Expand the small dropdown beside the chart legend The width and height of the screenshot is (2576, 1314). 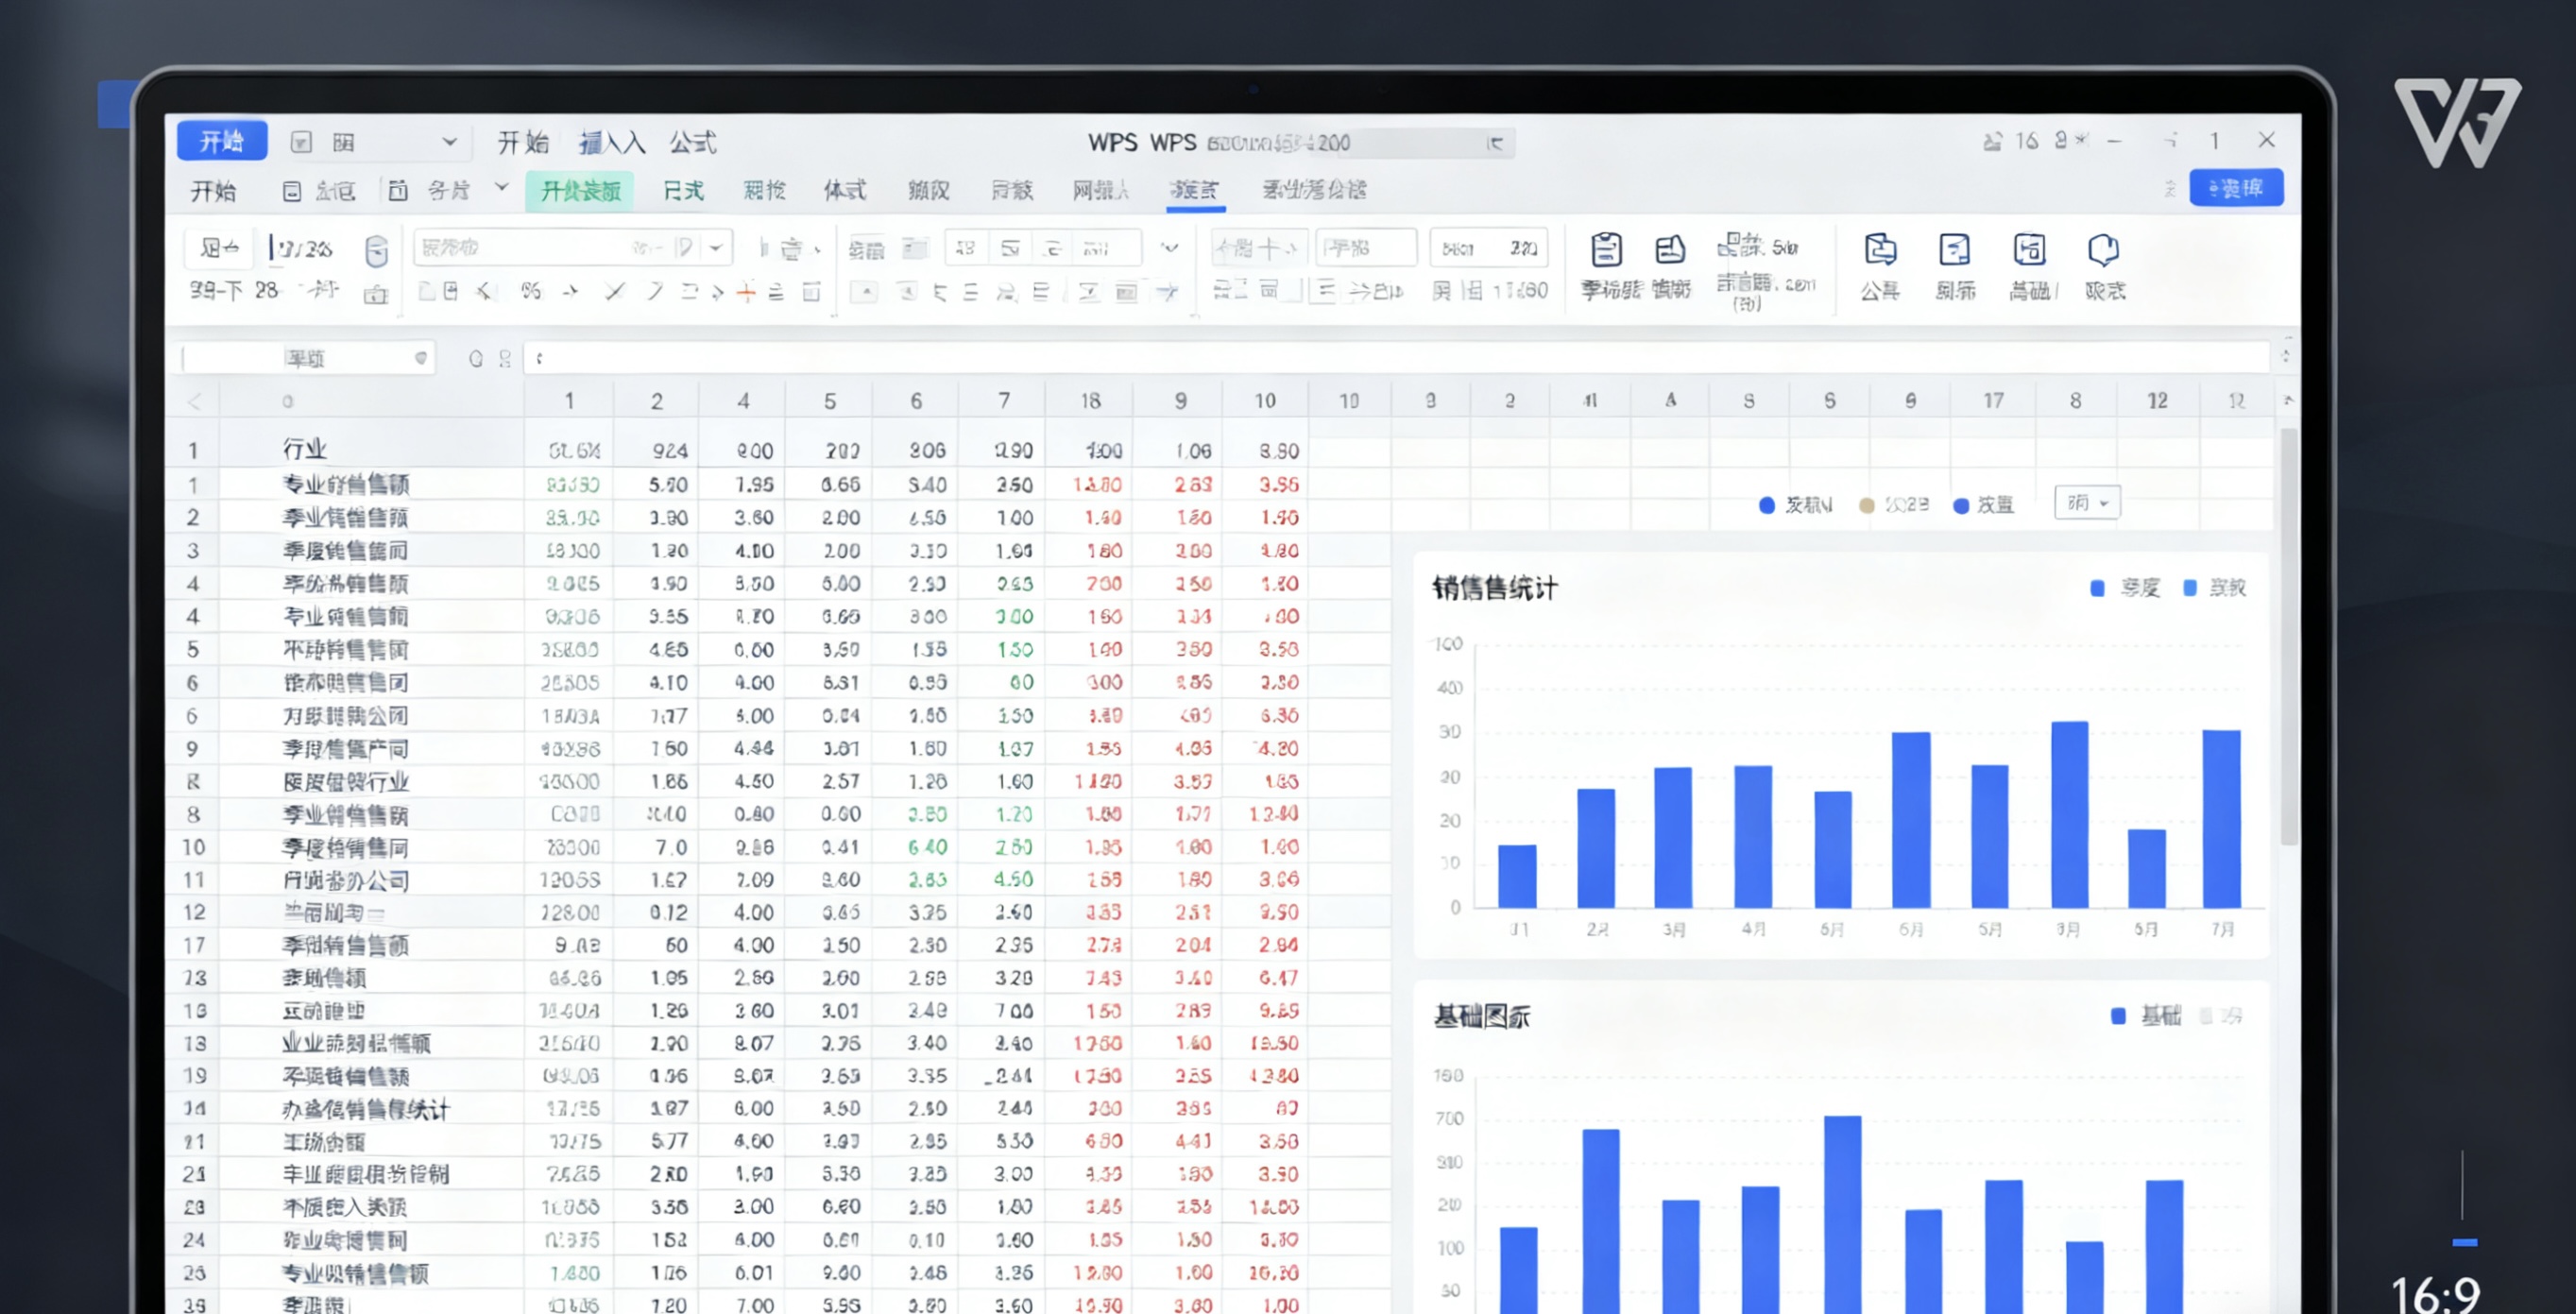[2087, 503]
